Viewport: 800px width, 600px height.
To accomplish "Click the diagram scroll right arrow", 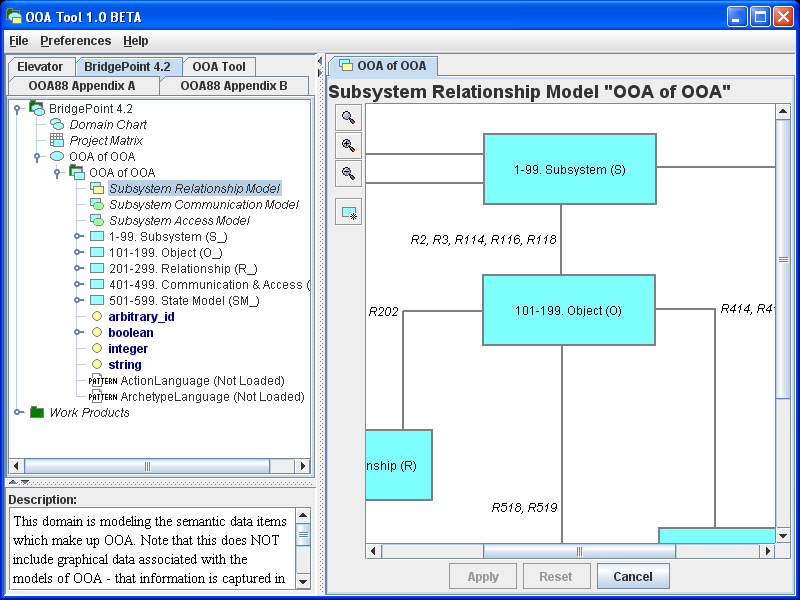I will pos(767,551).
